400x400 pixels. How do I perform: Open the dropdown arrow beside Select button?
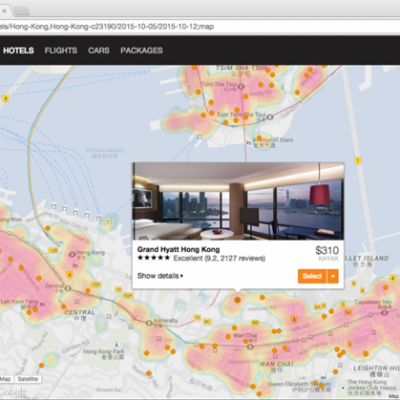[x=333, y=276]
